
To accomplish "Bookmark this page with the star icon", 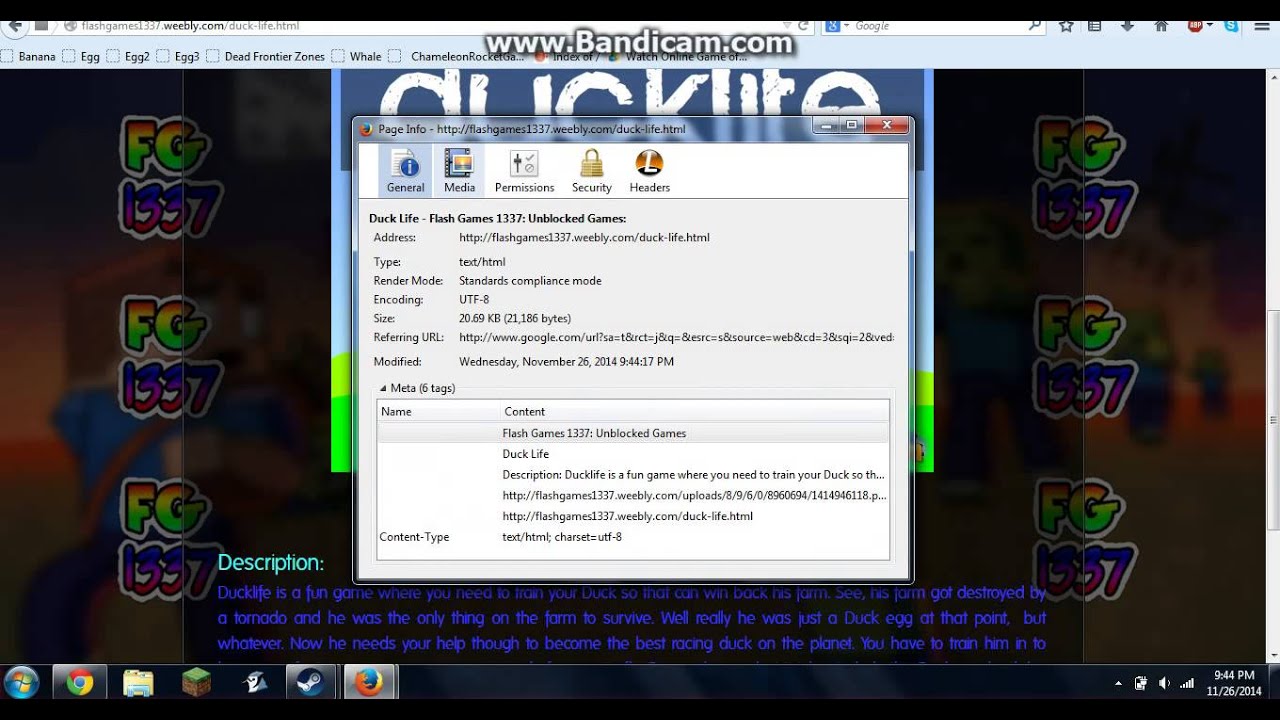I will [1066, 26].
